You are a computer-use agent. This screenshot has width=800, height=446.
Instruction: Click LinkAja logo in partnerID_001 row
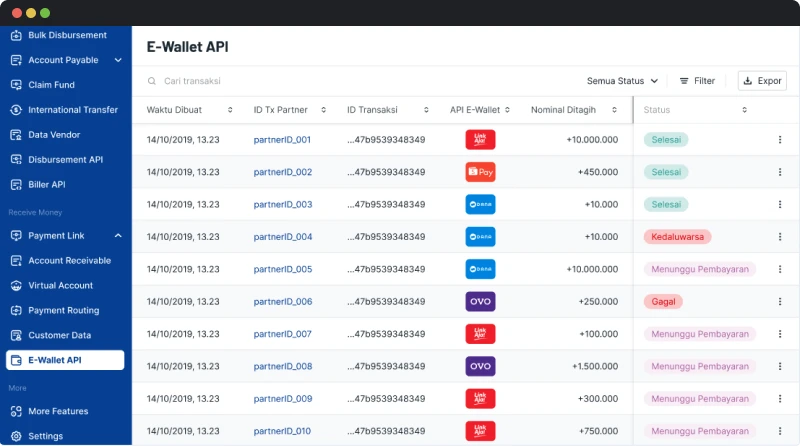pos(480,140)
